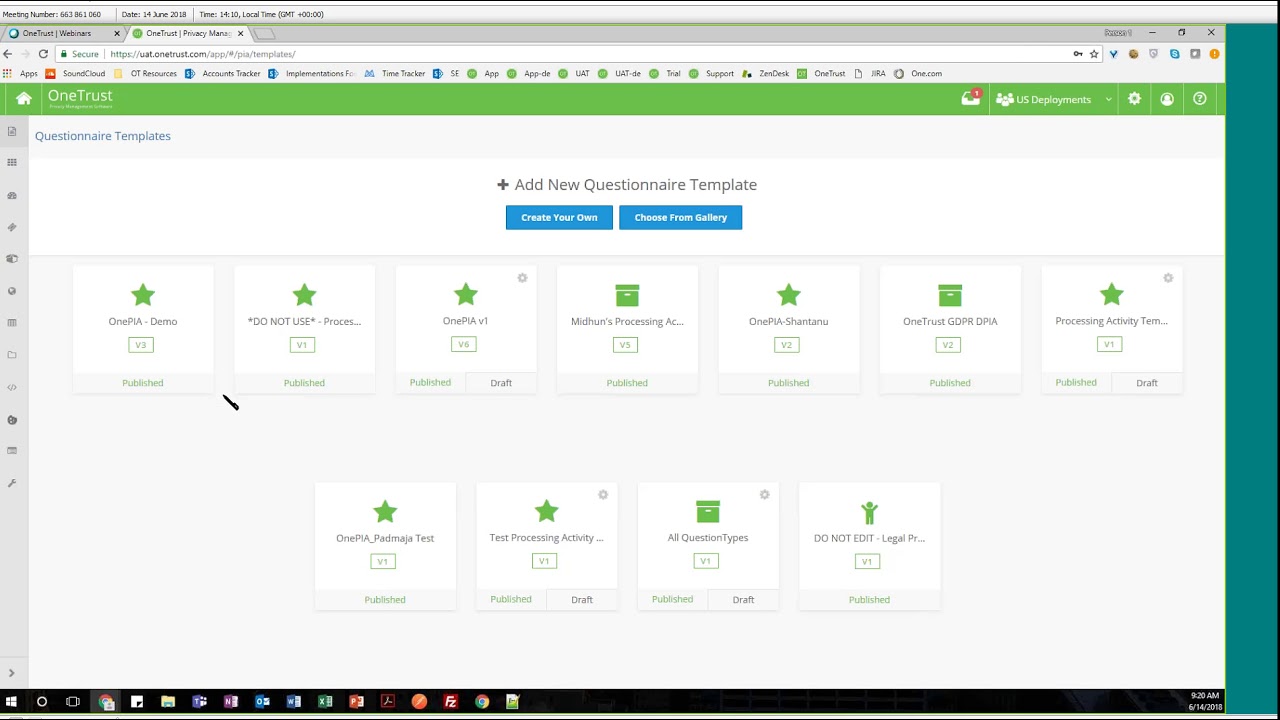Click Create Your Own button
The height and width of the screenshot is (720, 1280).
[559, 217]
